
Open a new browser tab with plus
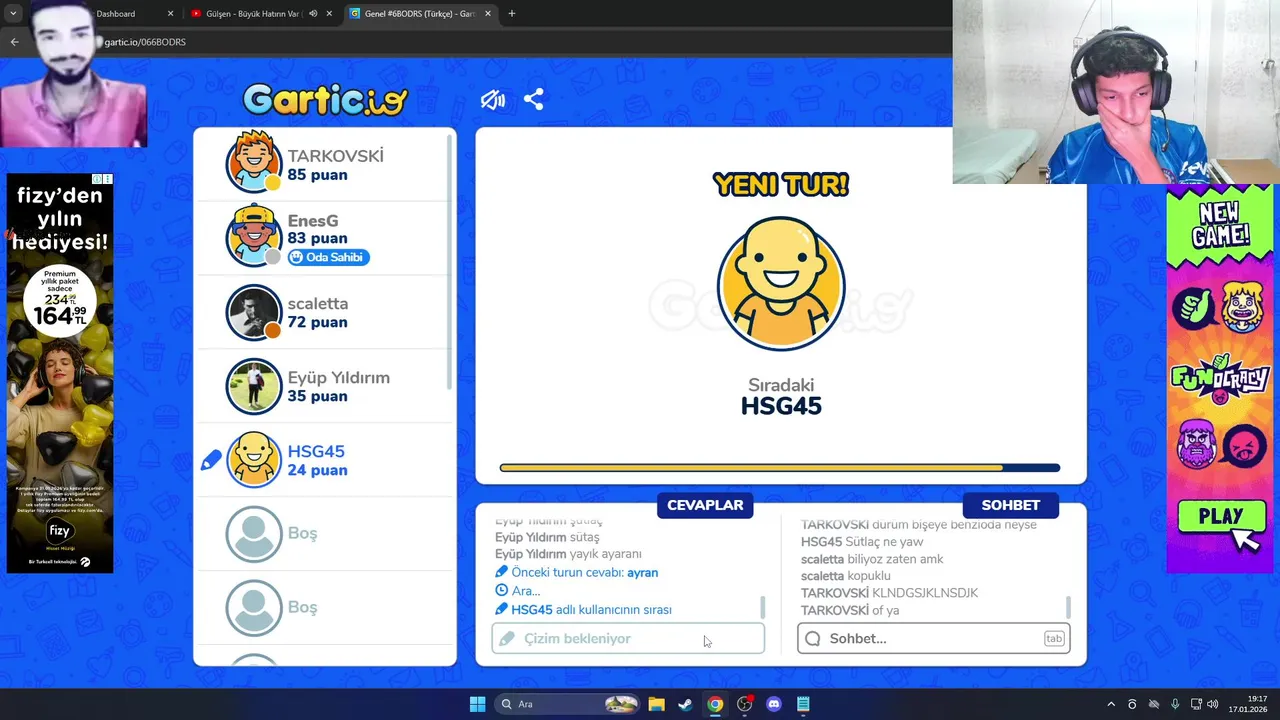tap(512, 14)
